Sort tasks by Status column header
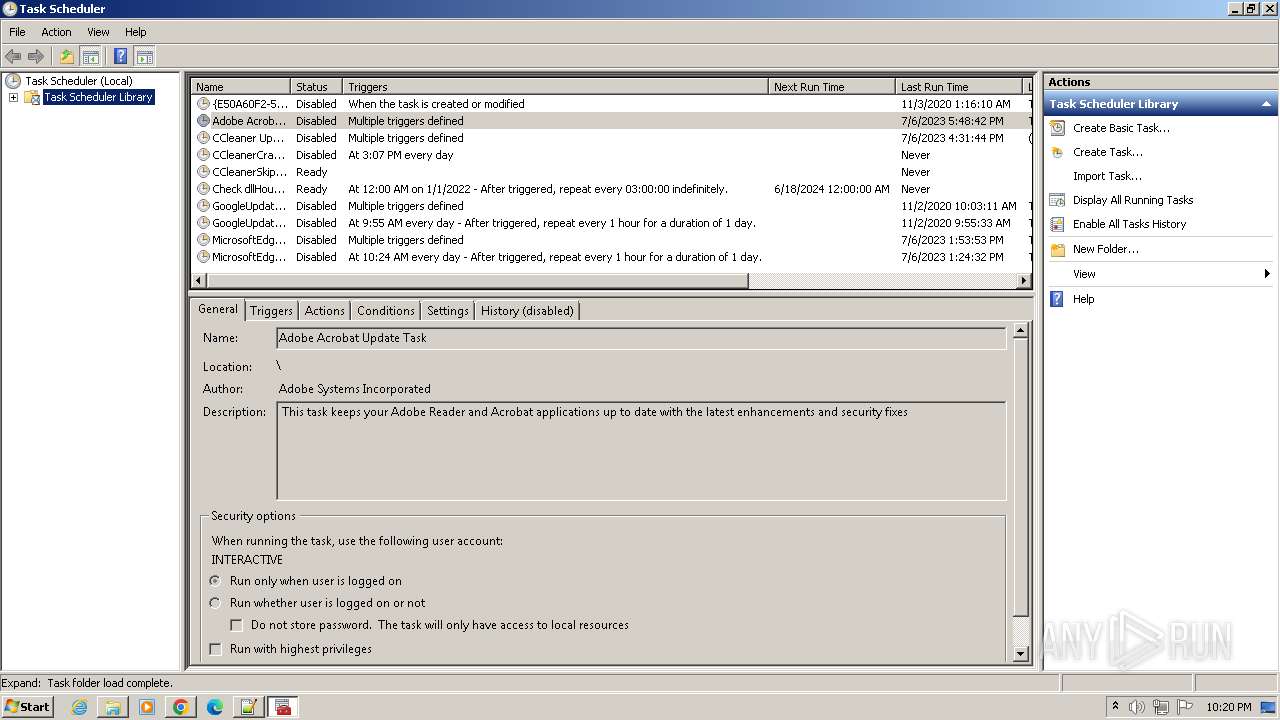1280x720 pixels. (317, 87)
